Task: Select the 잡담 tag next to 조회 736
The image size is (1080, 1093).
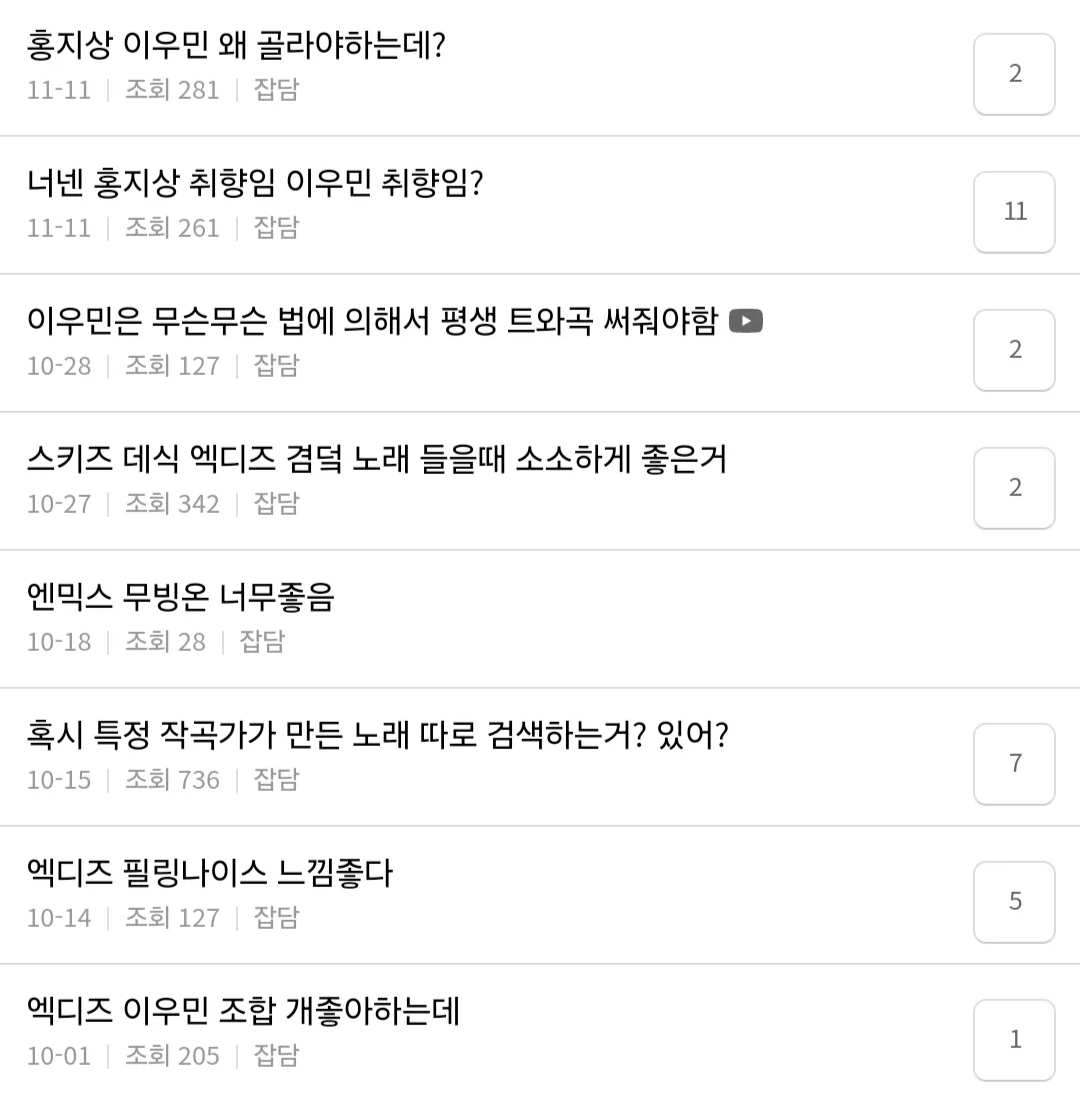Action: 276,779
